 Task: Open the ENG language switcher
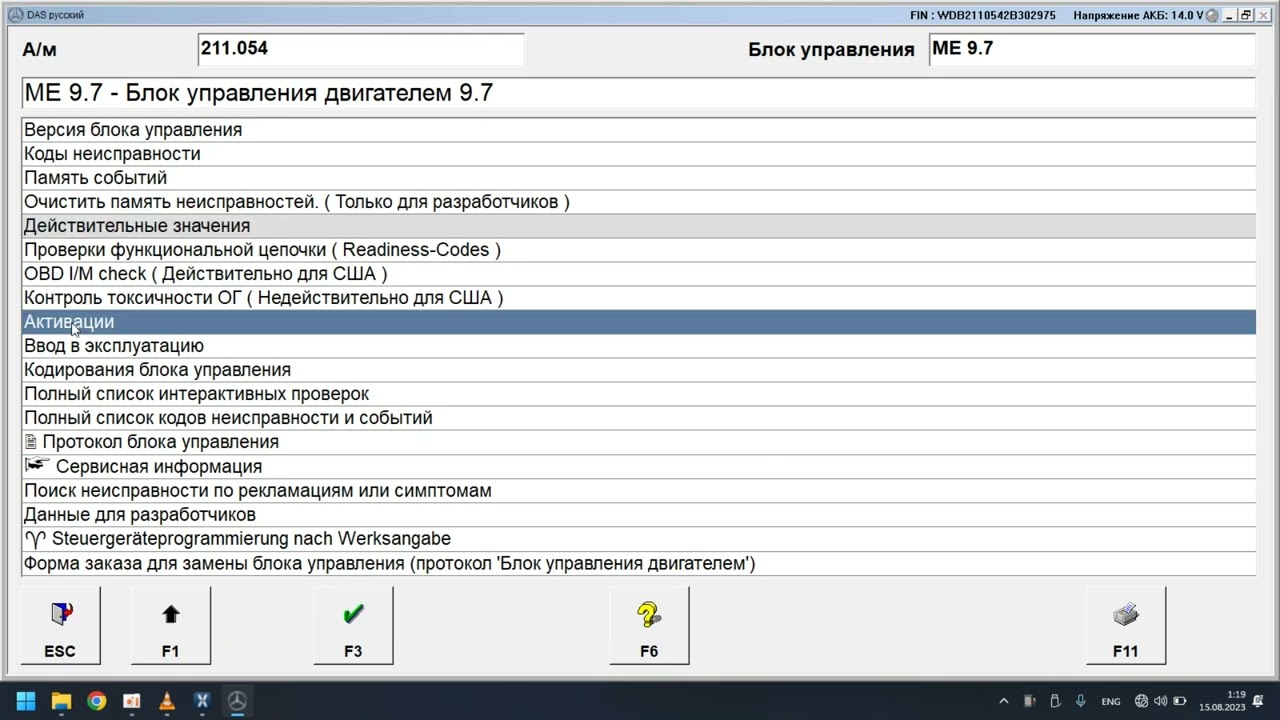coord(1111,702)
